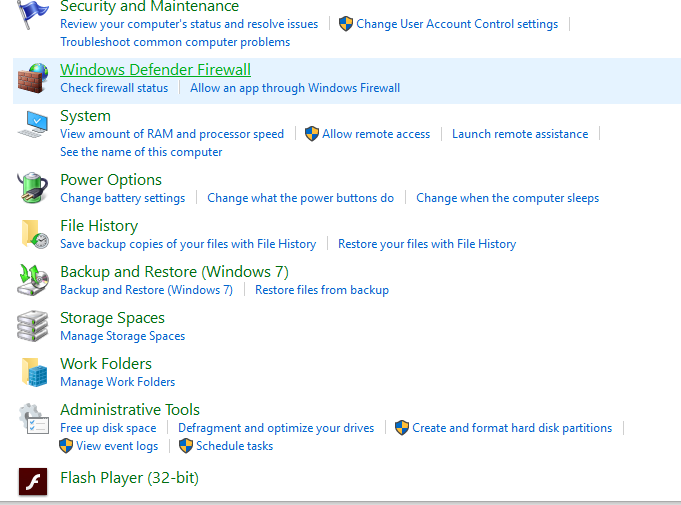This screenshot has height=505, width=681.
Task: Click Free up disk space
Action: (x=108, y=428)
